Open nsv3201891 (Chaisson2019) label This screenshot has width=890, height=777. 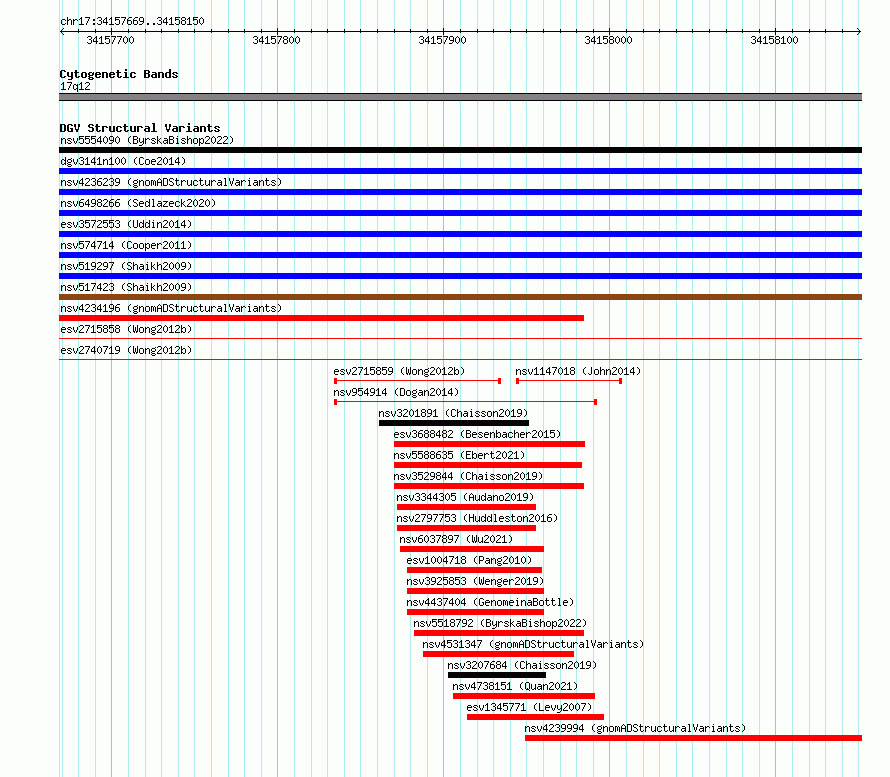pos(453,413)
